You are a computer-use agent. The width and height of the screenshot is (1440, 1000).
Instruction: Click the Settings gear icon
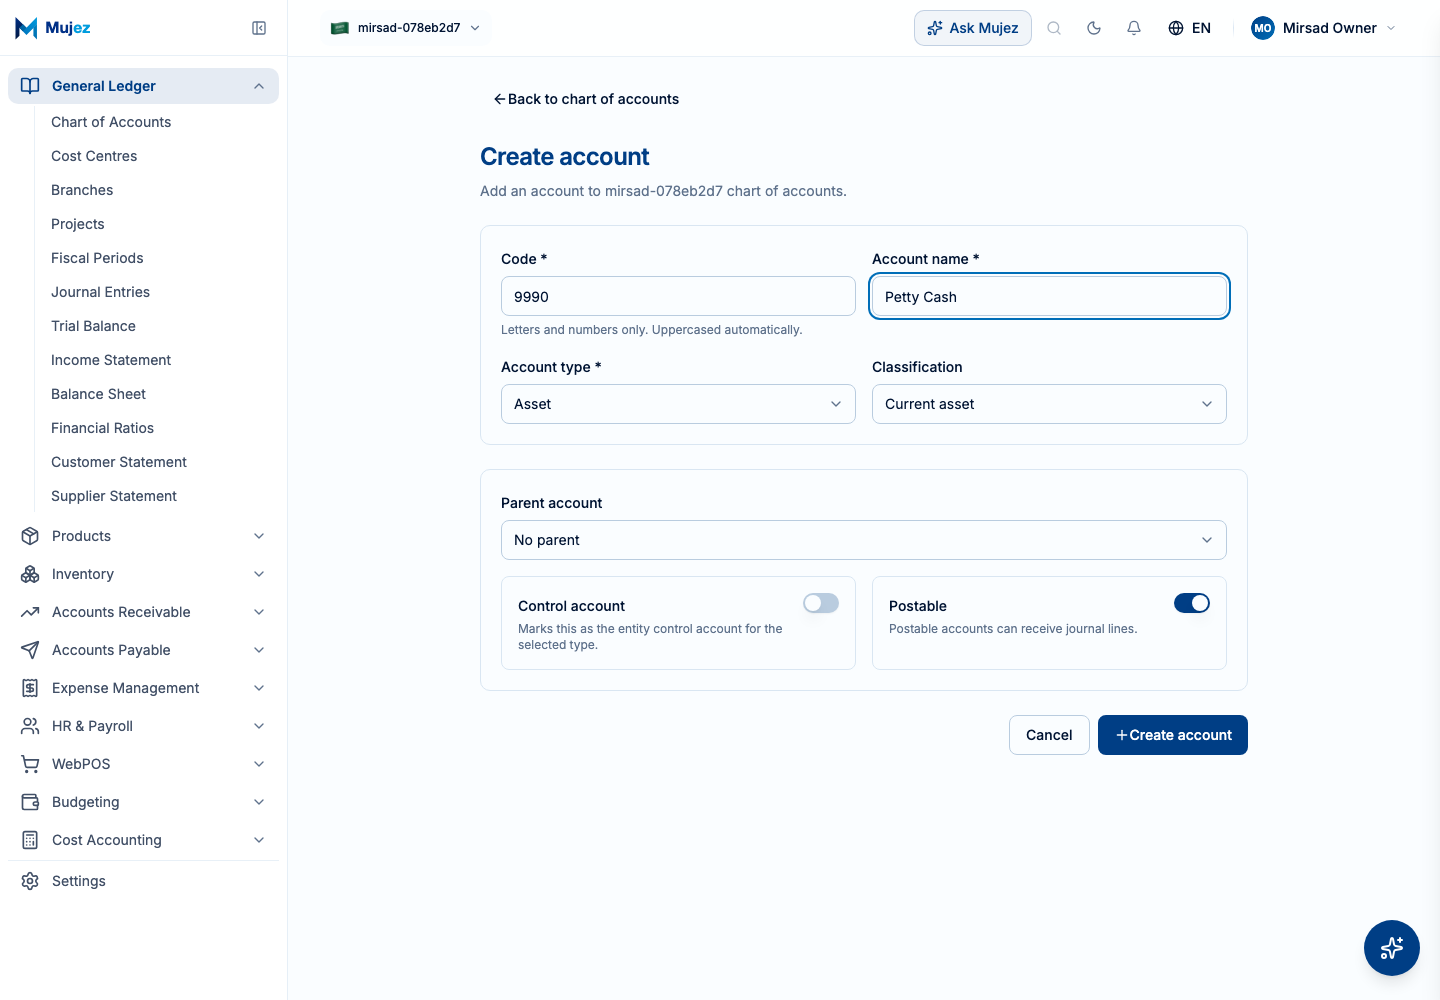tap(30, 881)
